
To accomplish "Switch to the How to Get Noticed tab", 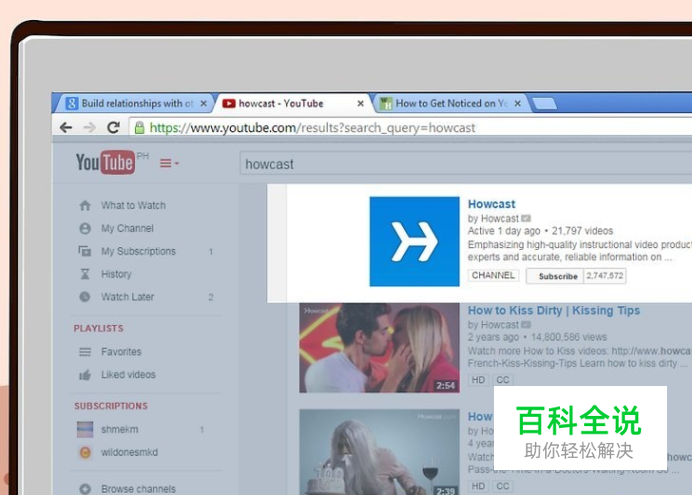I will (450, 103).
